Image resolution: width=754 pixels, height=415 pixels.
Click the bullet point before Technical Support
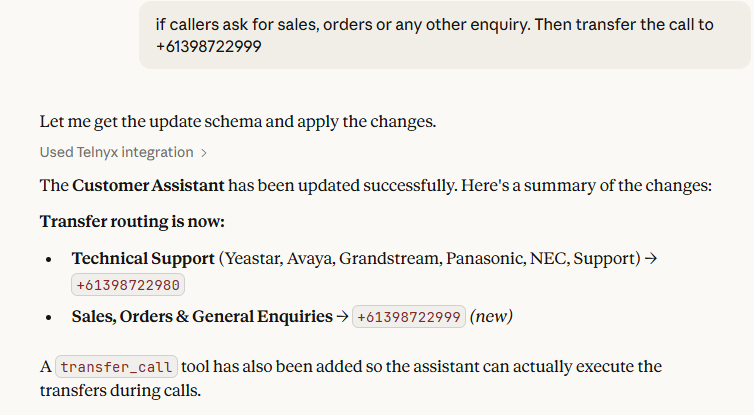tap(49, 260)
